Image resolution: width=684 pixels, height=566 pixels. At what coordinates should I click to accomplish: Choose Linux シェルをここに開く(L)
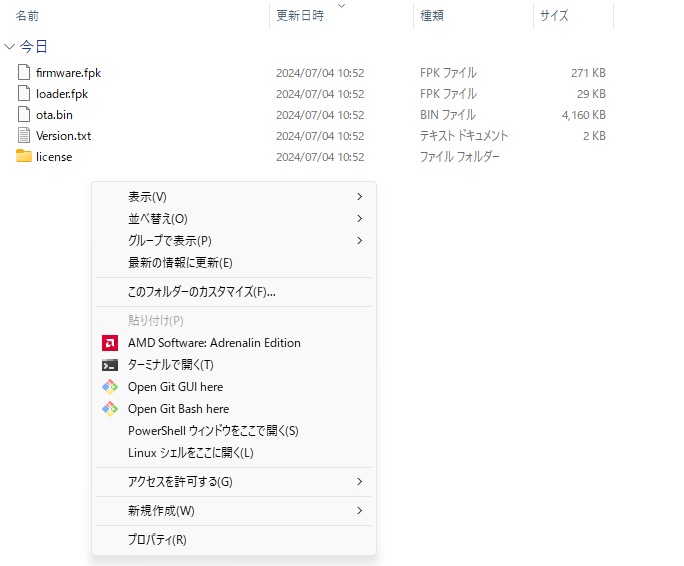tap(234, 453)
